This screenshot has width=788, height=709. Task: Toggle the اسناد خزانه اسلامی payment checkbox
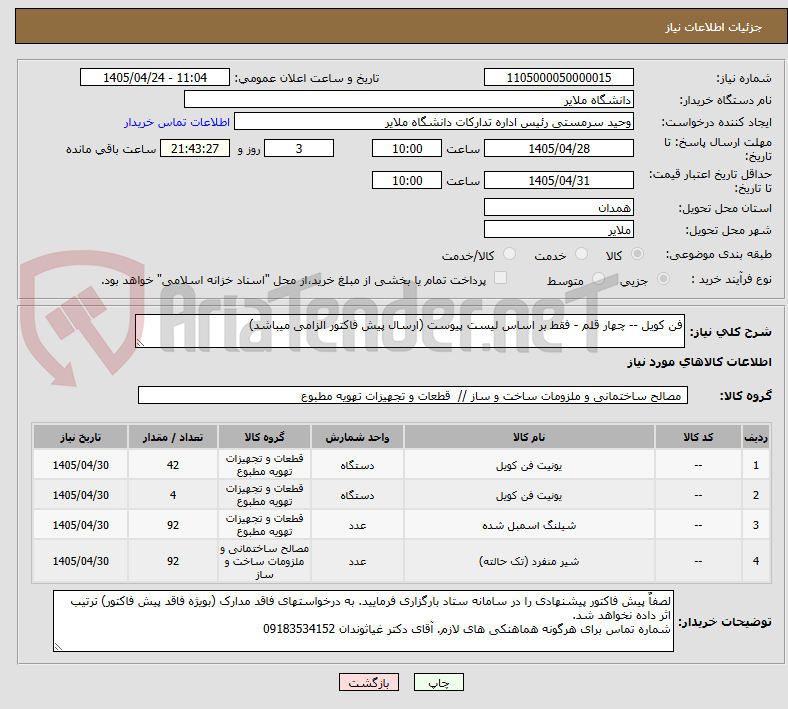pos(501,278)
